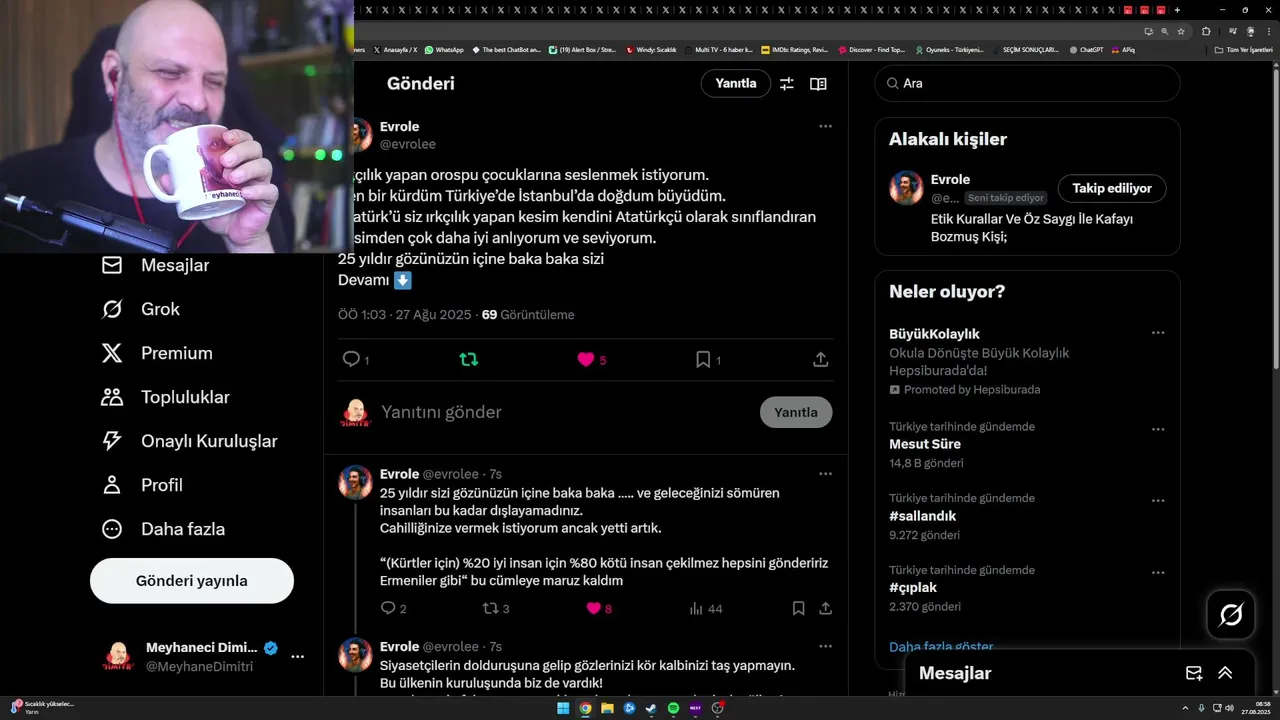1280x720 pixels.
Task: Select Premium in the sidebar
Action: point(157,353)
